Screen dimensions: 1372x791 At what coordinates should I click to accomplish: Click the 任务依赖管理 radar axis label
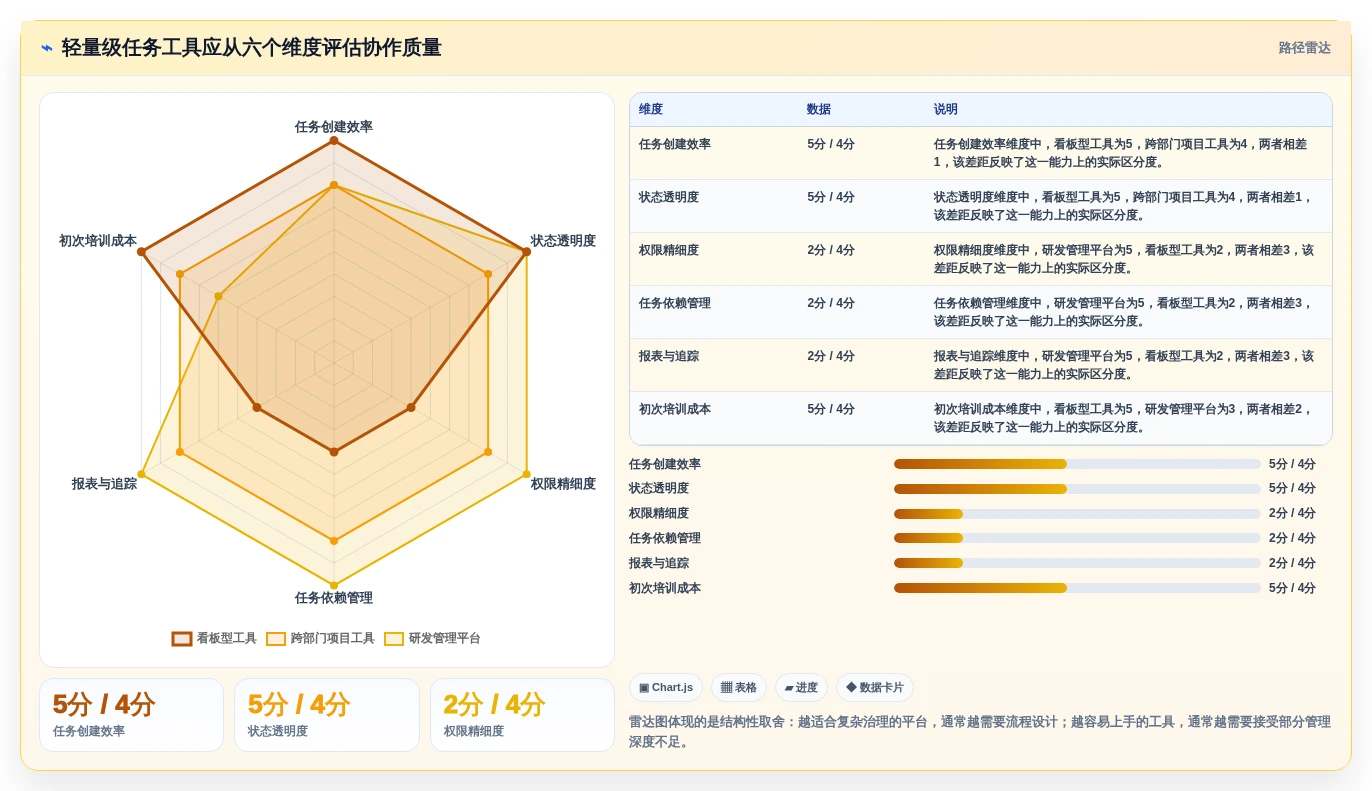(x=334, y=598)
